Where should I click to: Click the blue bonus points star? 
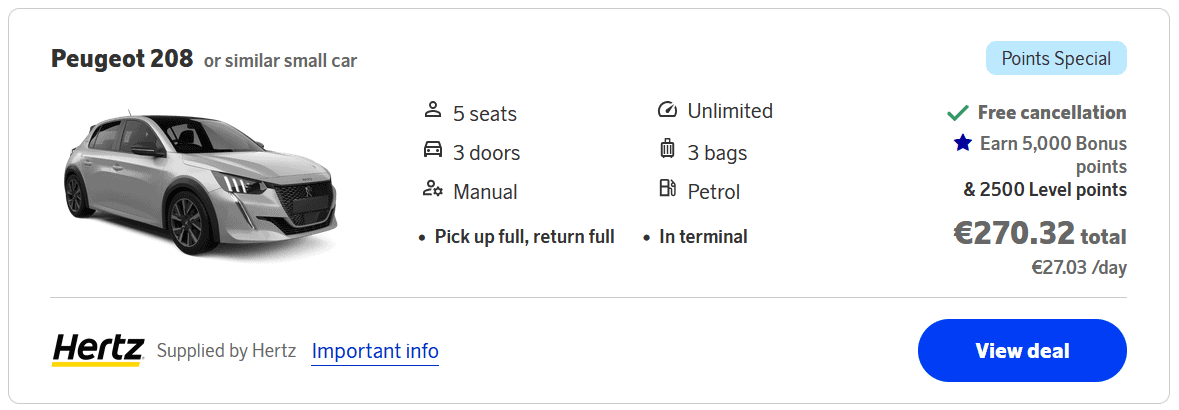(x=963, y=143)
